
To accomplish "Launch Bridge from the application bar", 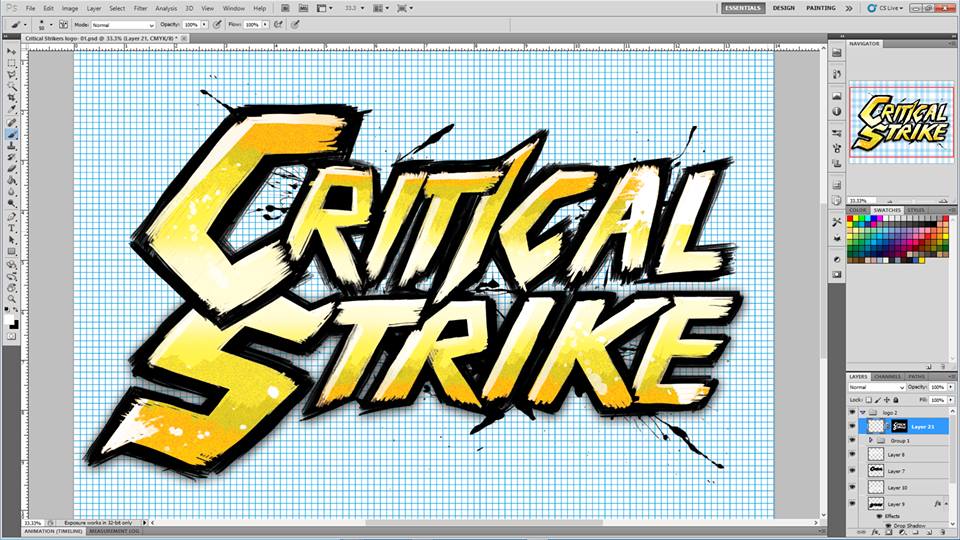I will coord(285,9).
